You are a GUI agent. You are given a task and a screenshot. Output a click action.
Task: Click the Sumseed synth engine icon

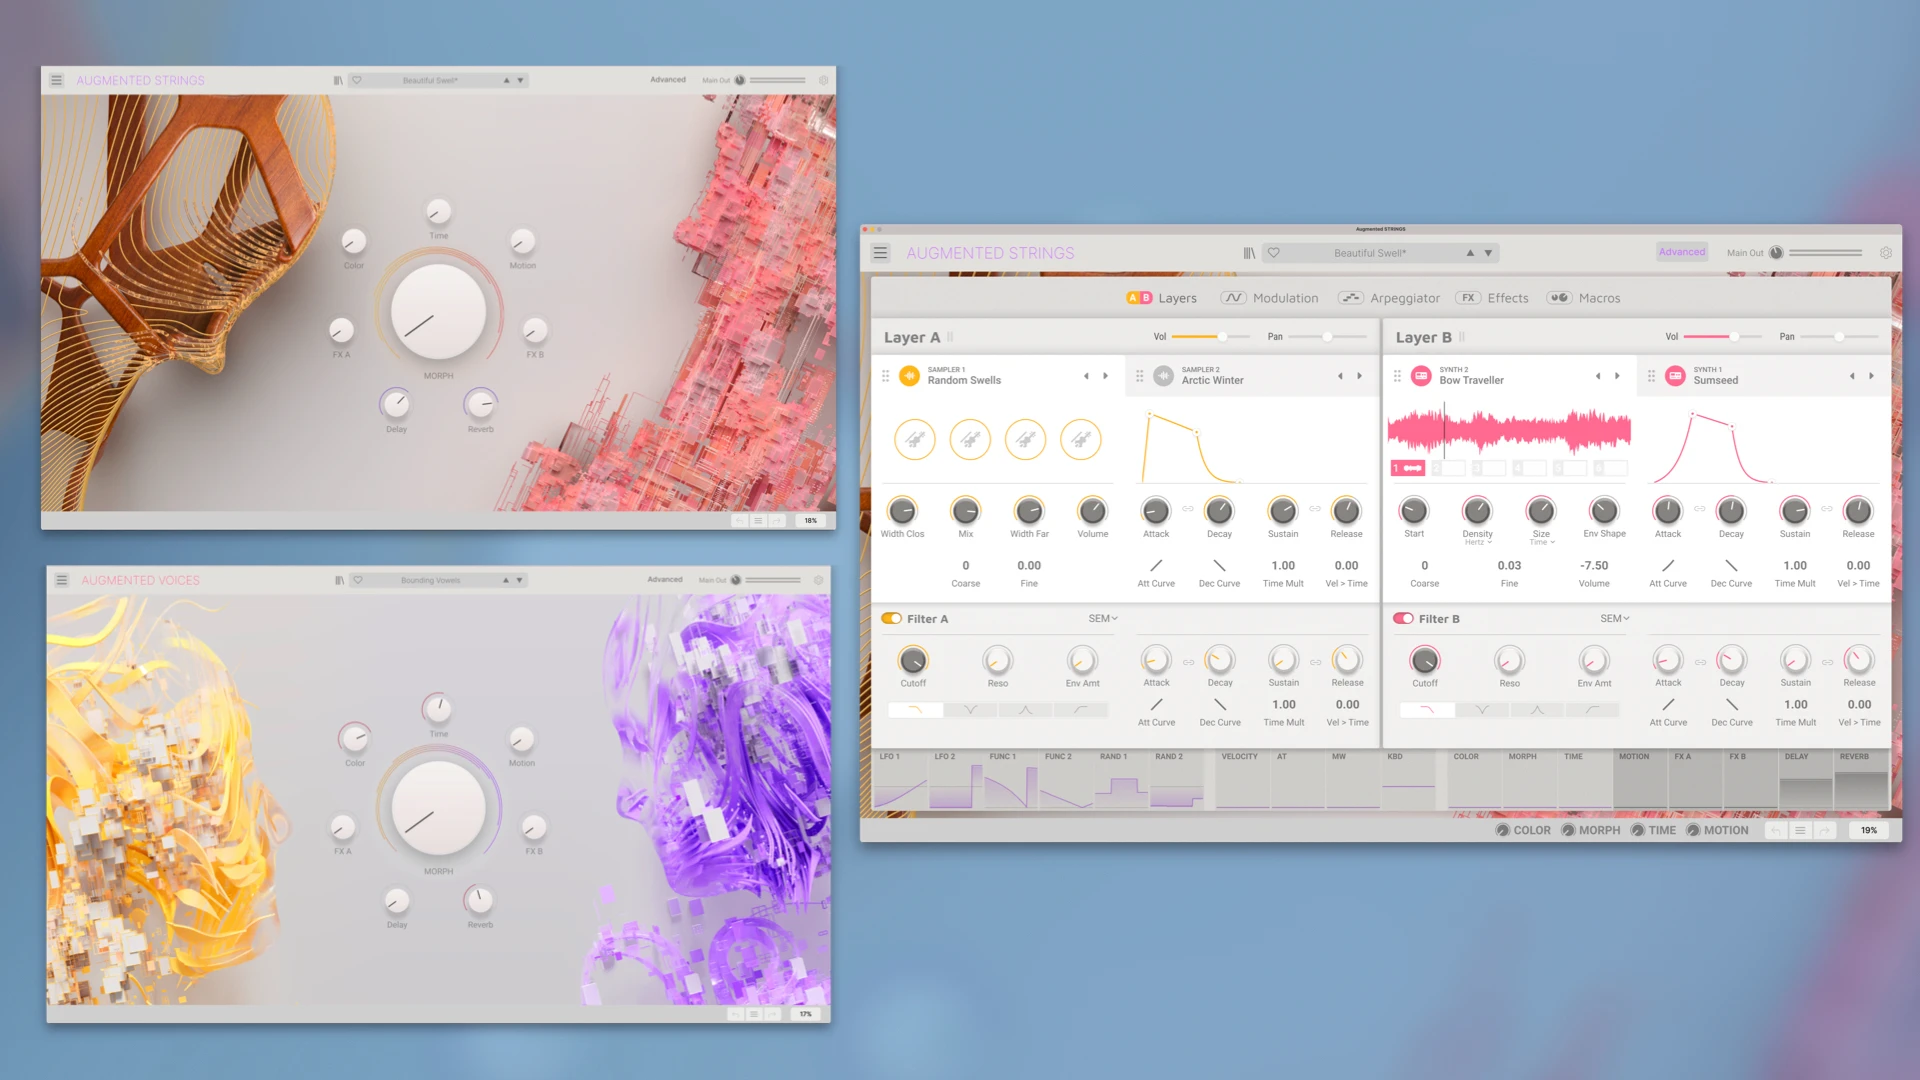pos(1675,376)
